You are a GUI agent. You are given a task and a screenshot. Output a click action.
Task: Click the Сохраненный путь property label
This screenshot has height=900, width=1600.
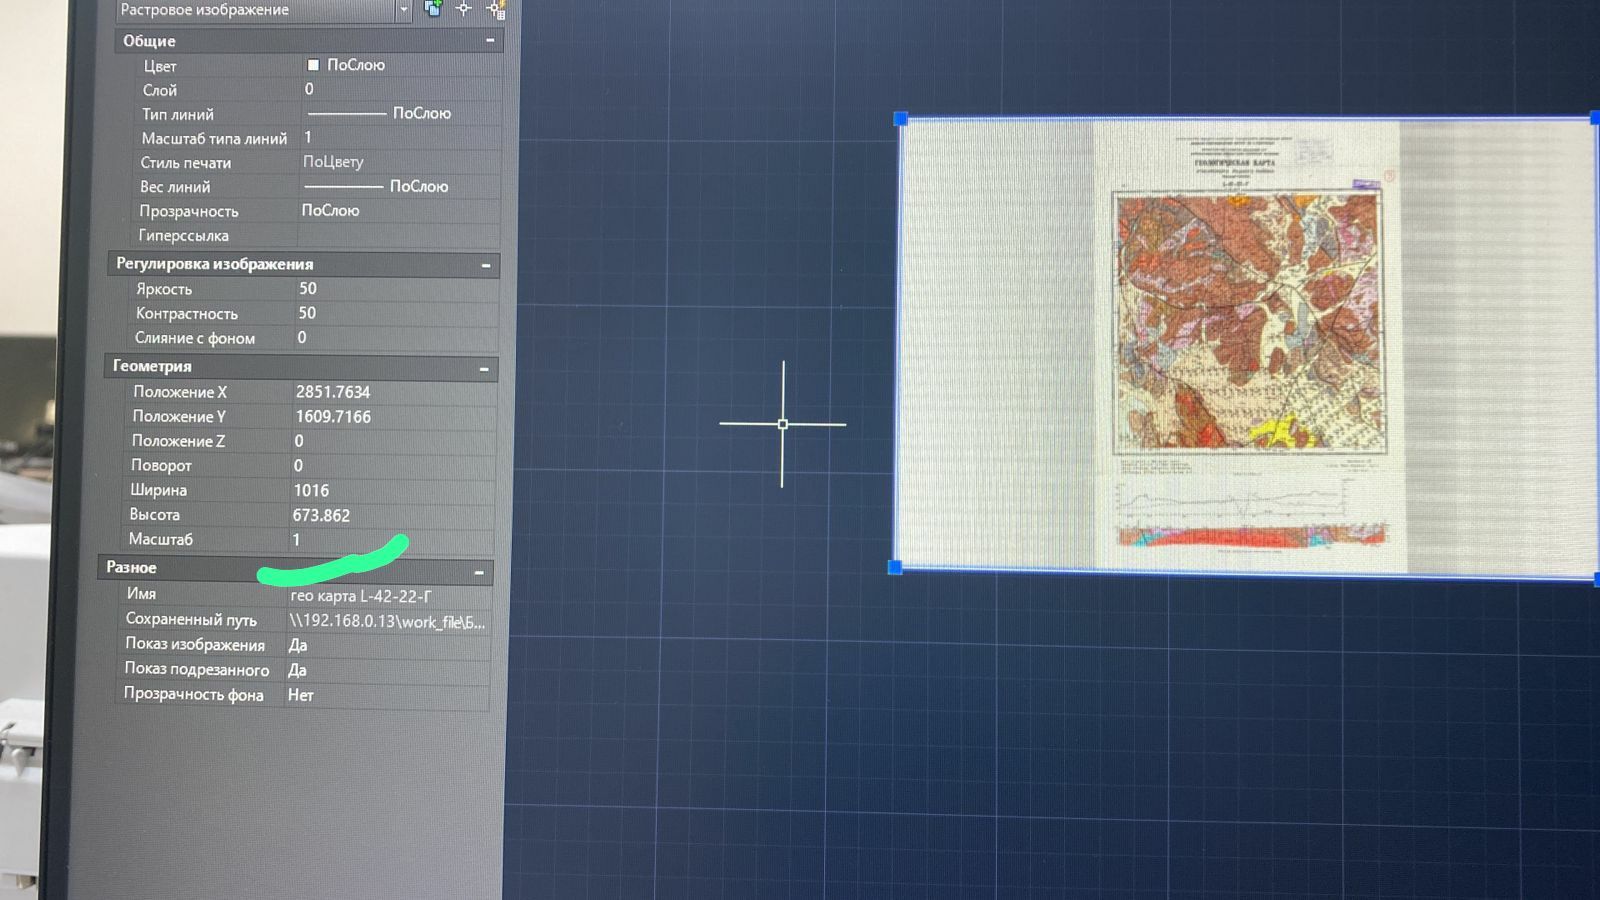click(x=191, y=620)
